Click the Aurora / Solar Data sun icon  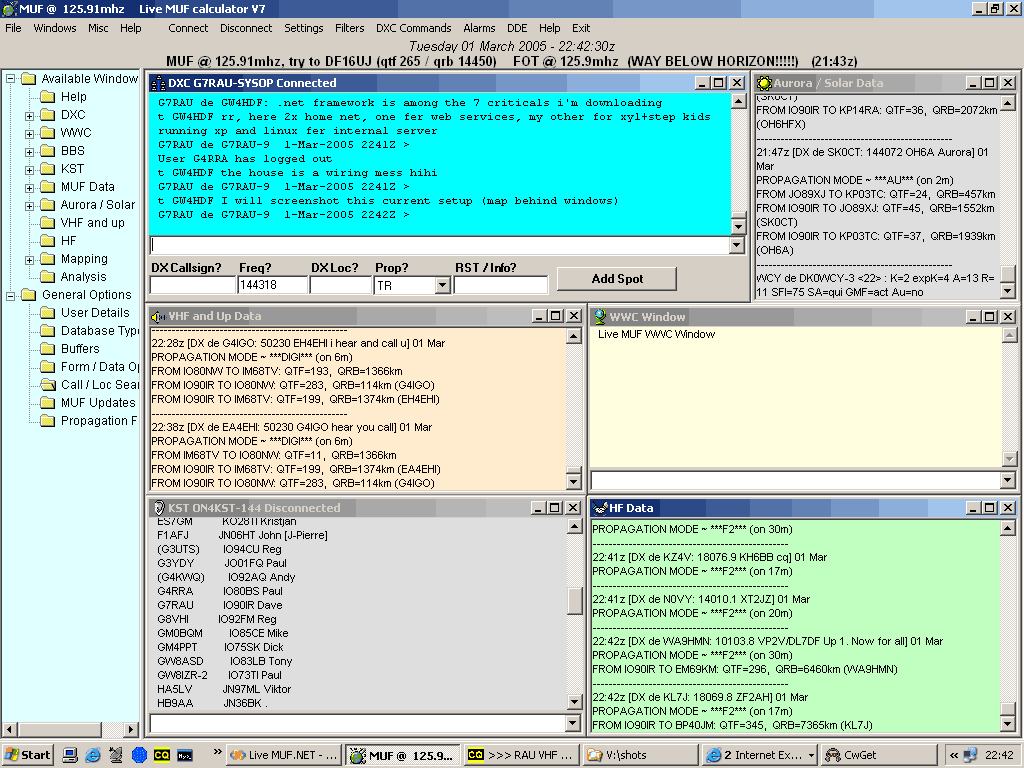[x=765, y=83]
